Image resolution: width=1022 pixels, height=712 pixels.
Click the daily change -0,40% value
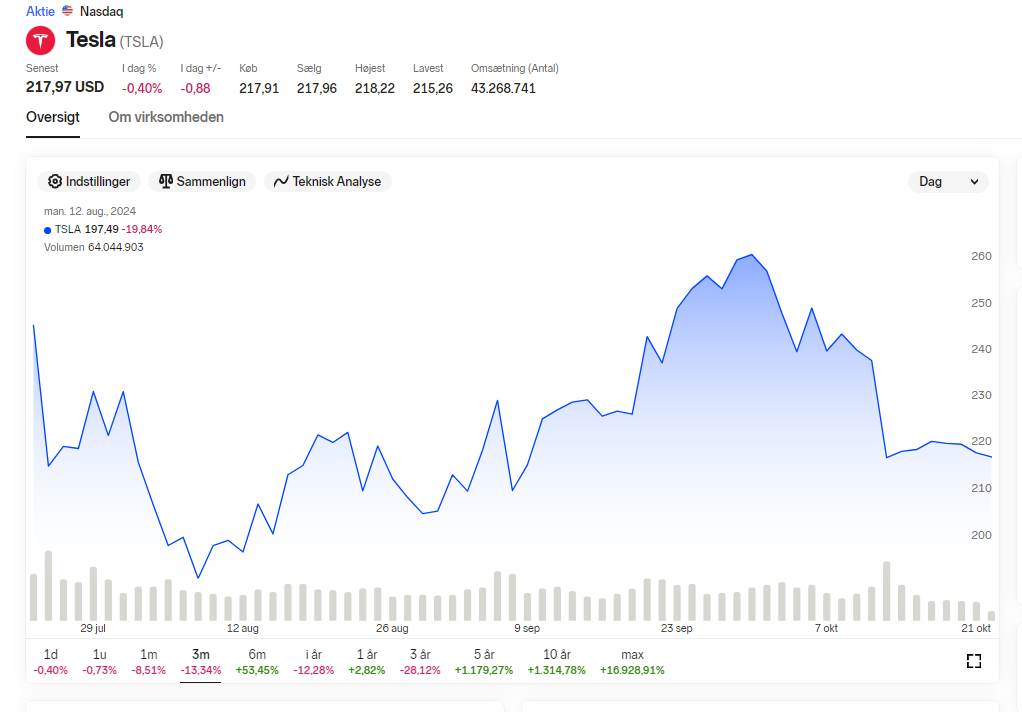[x=142, y=88]
